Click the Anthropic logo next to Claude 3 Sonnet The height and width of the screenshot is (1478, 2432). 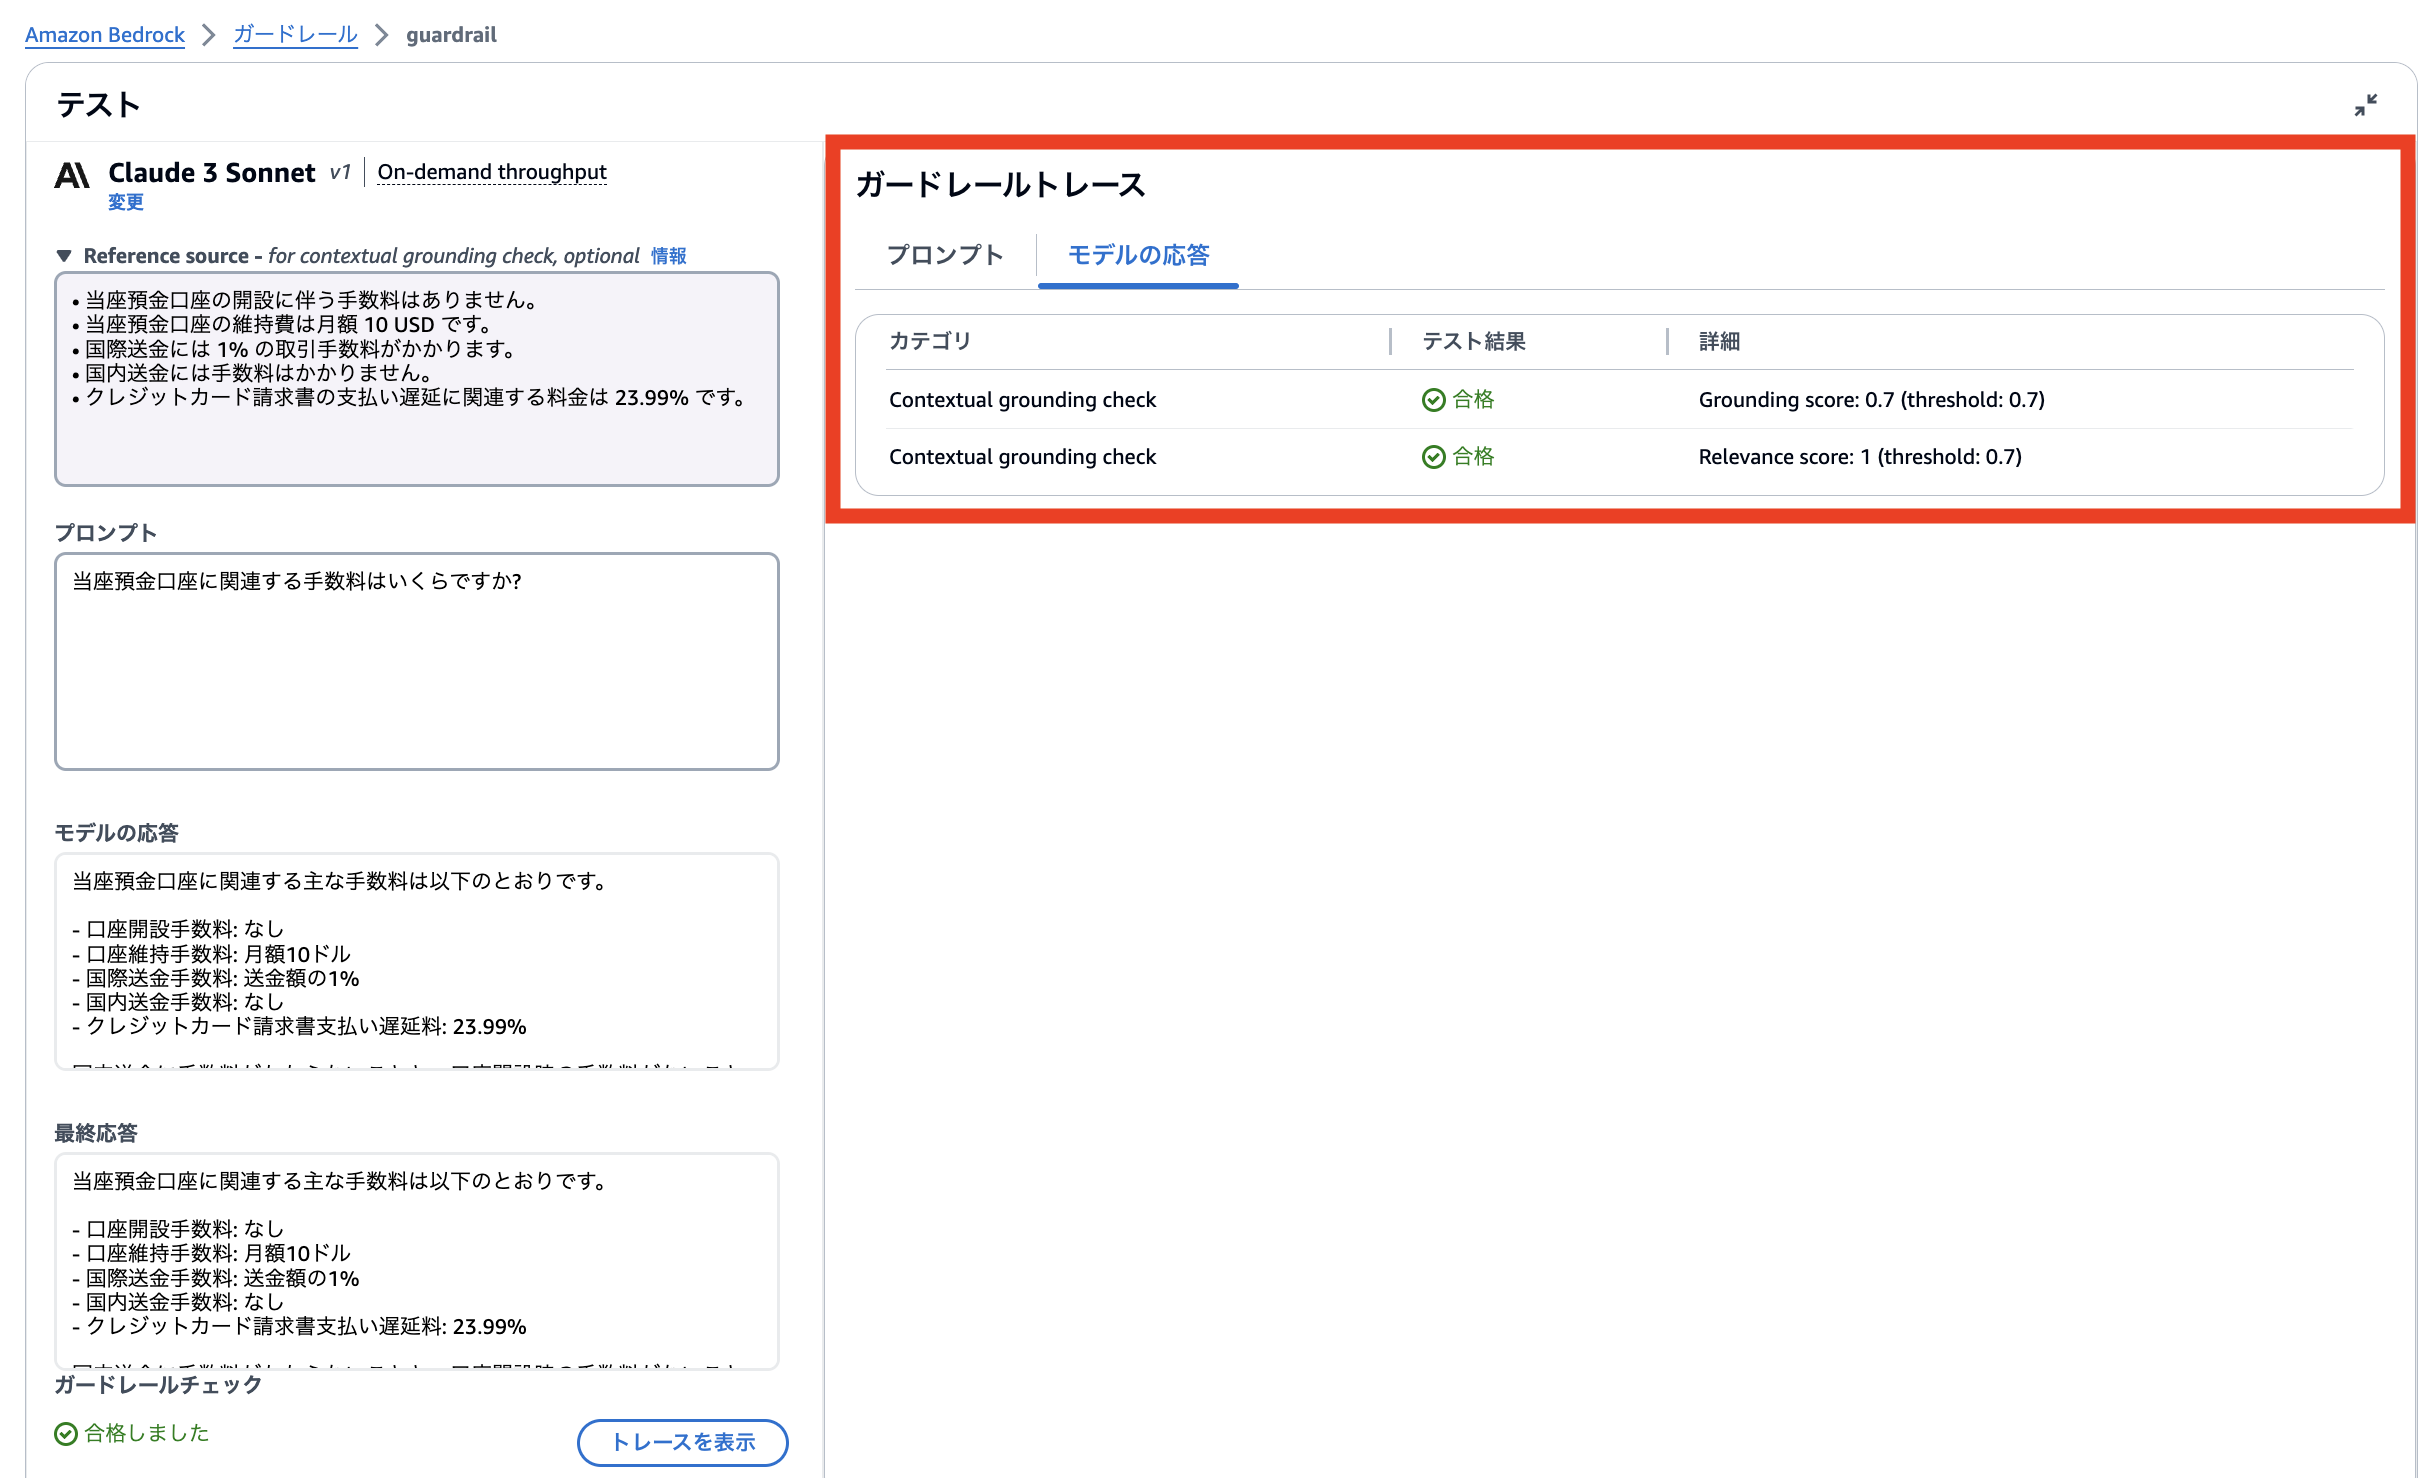[x=72, y=175]
